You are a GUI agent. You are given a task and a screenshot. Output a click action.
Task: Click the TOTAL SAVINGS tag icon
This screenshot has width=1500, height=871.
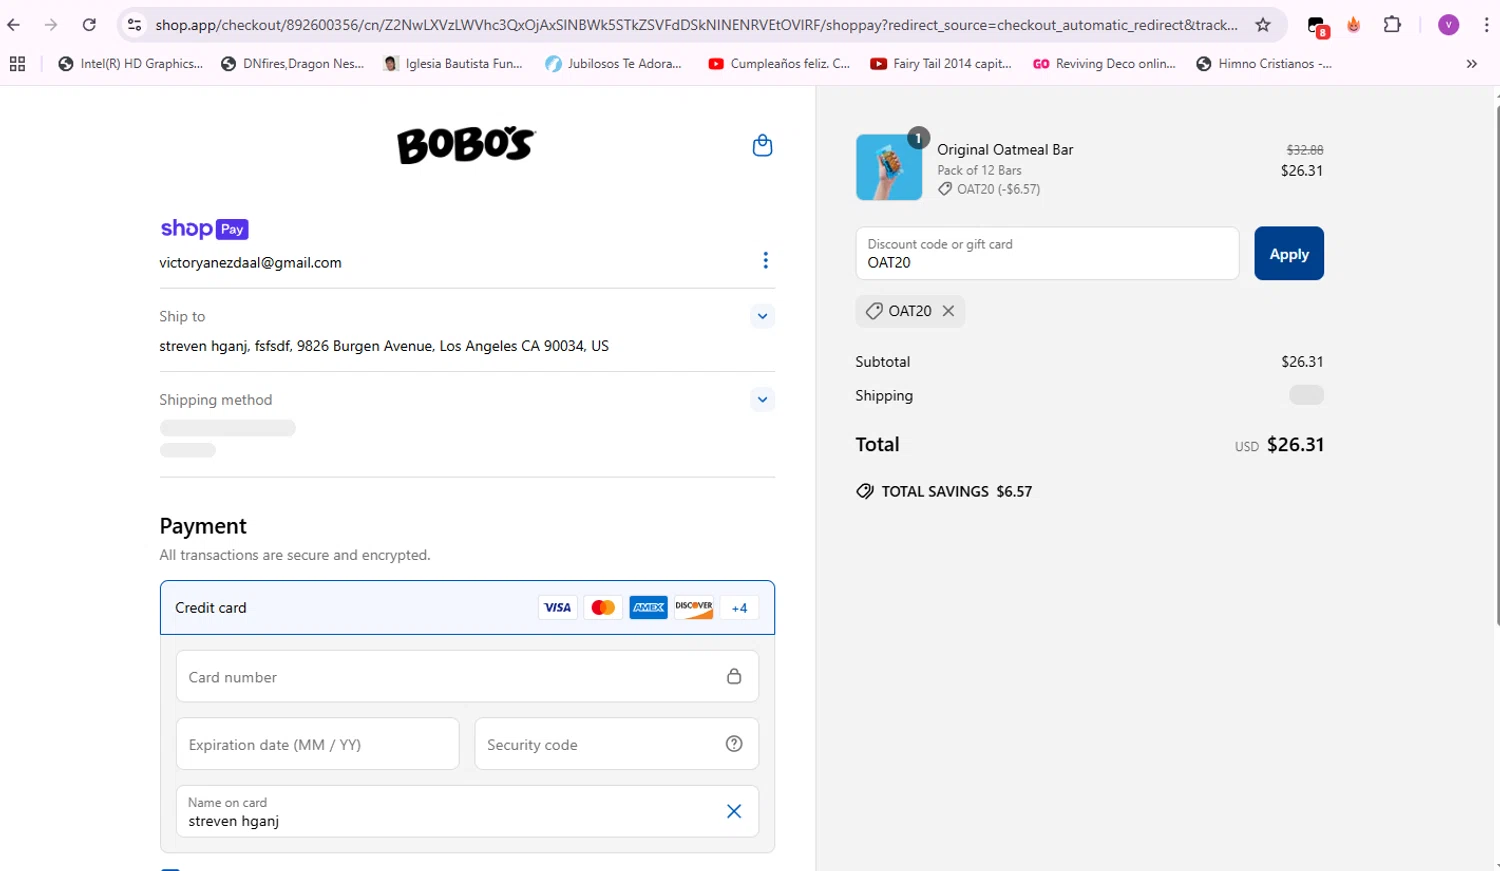(x=865, y=491)
